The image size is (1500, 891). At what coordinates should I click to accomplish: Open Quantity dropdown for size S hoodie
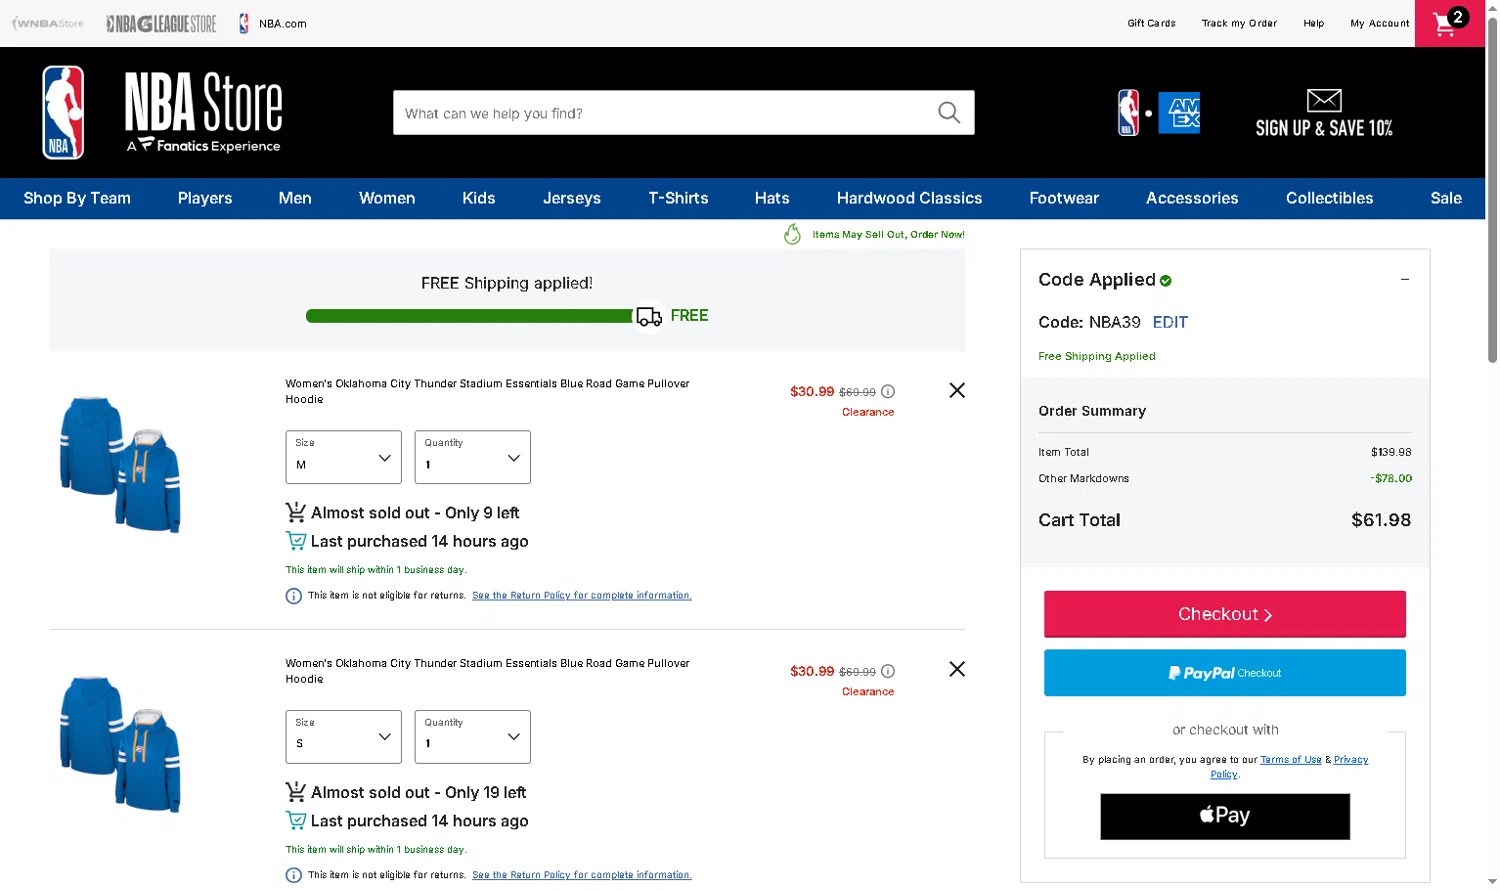(x=472, y=737)
